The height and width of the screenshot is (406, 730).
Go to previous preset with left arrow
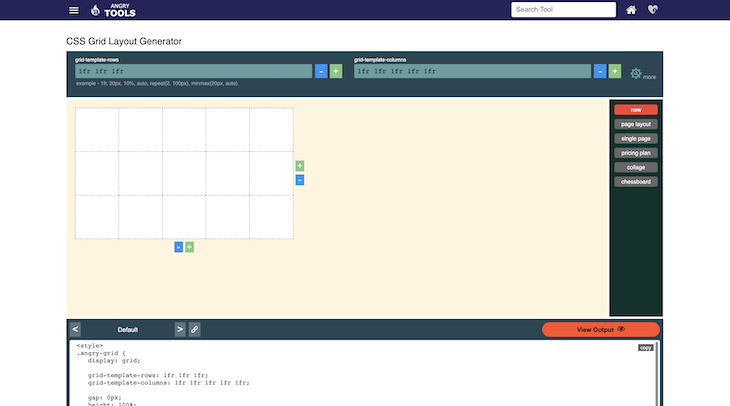(75, 329)
